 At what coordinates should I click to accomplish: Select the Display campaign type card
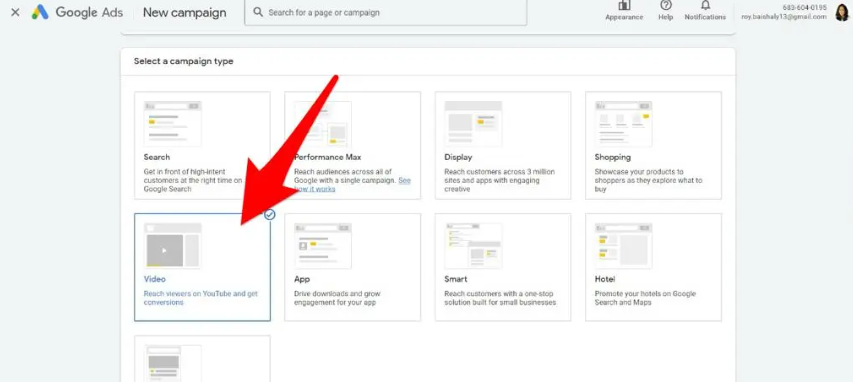pyautogui.click(x=503, y=145)
